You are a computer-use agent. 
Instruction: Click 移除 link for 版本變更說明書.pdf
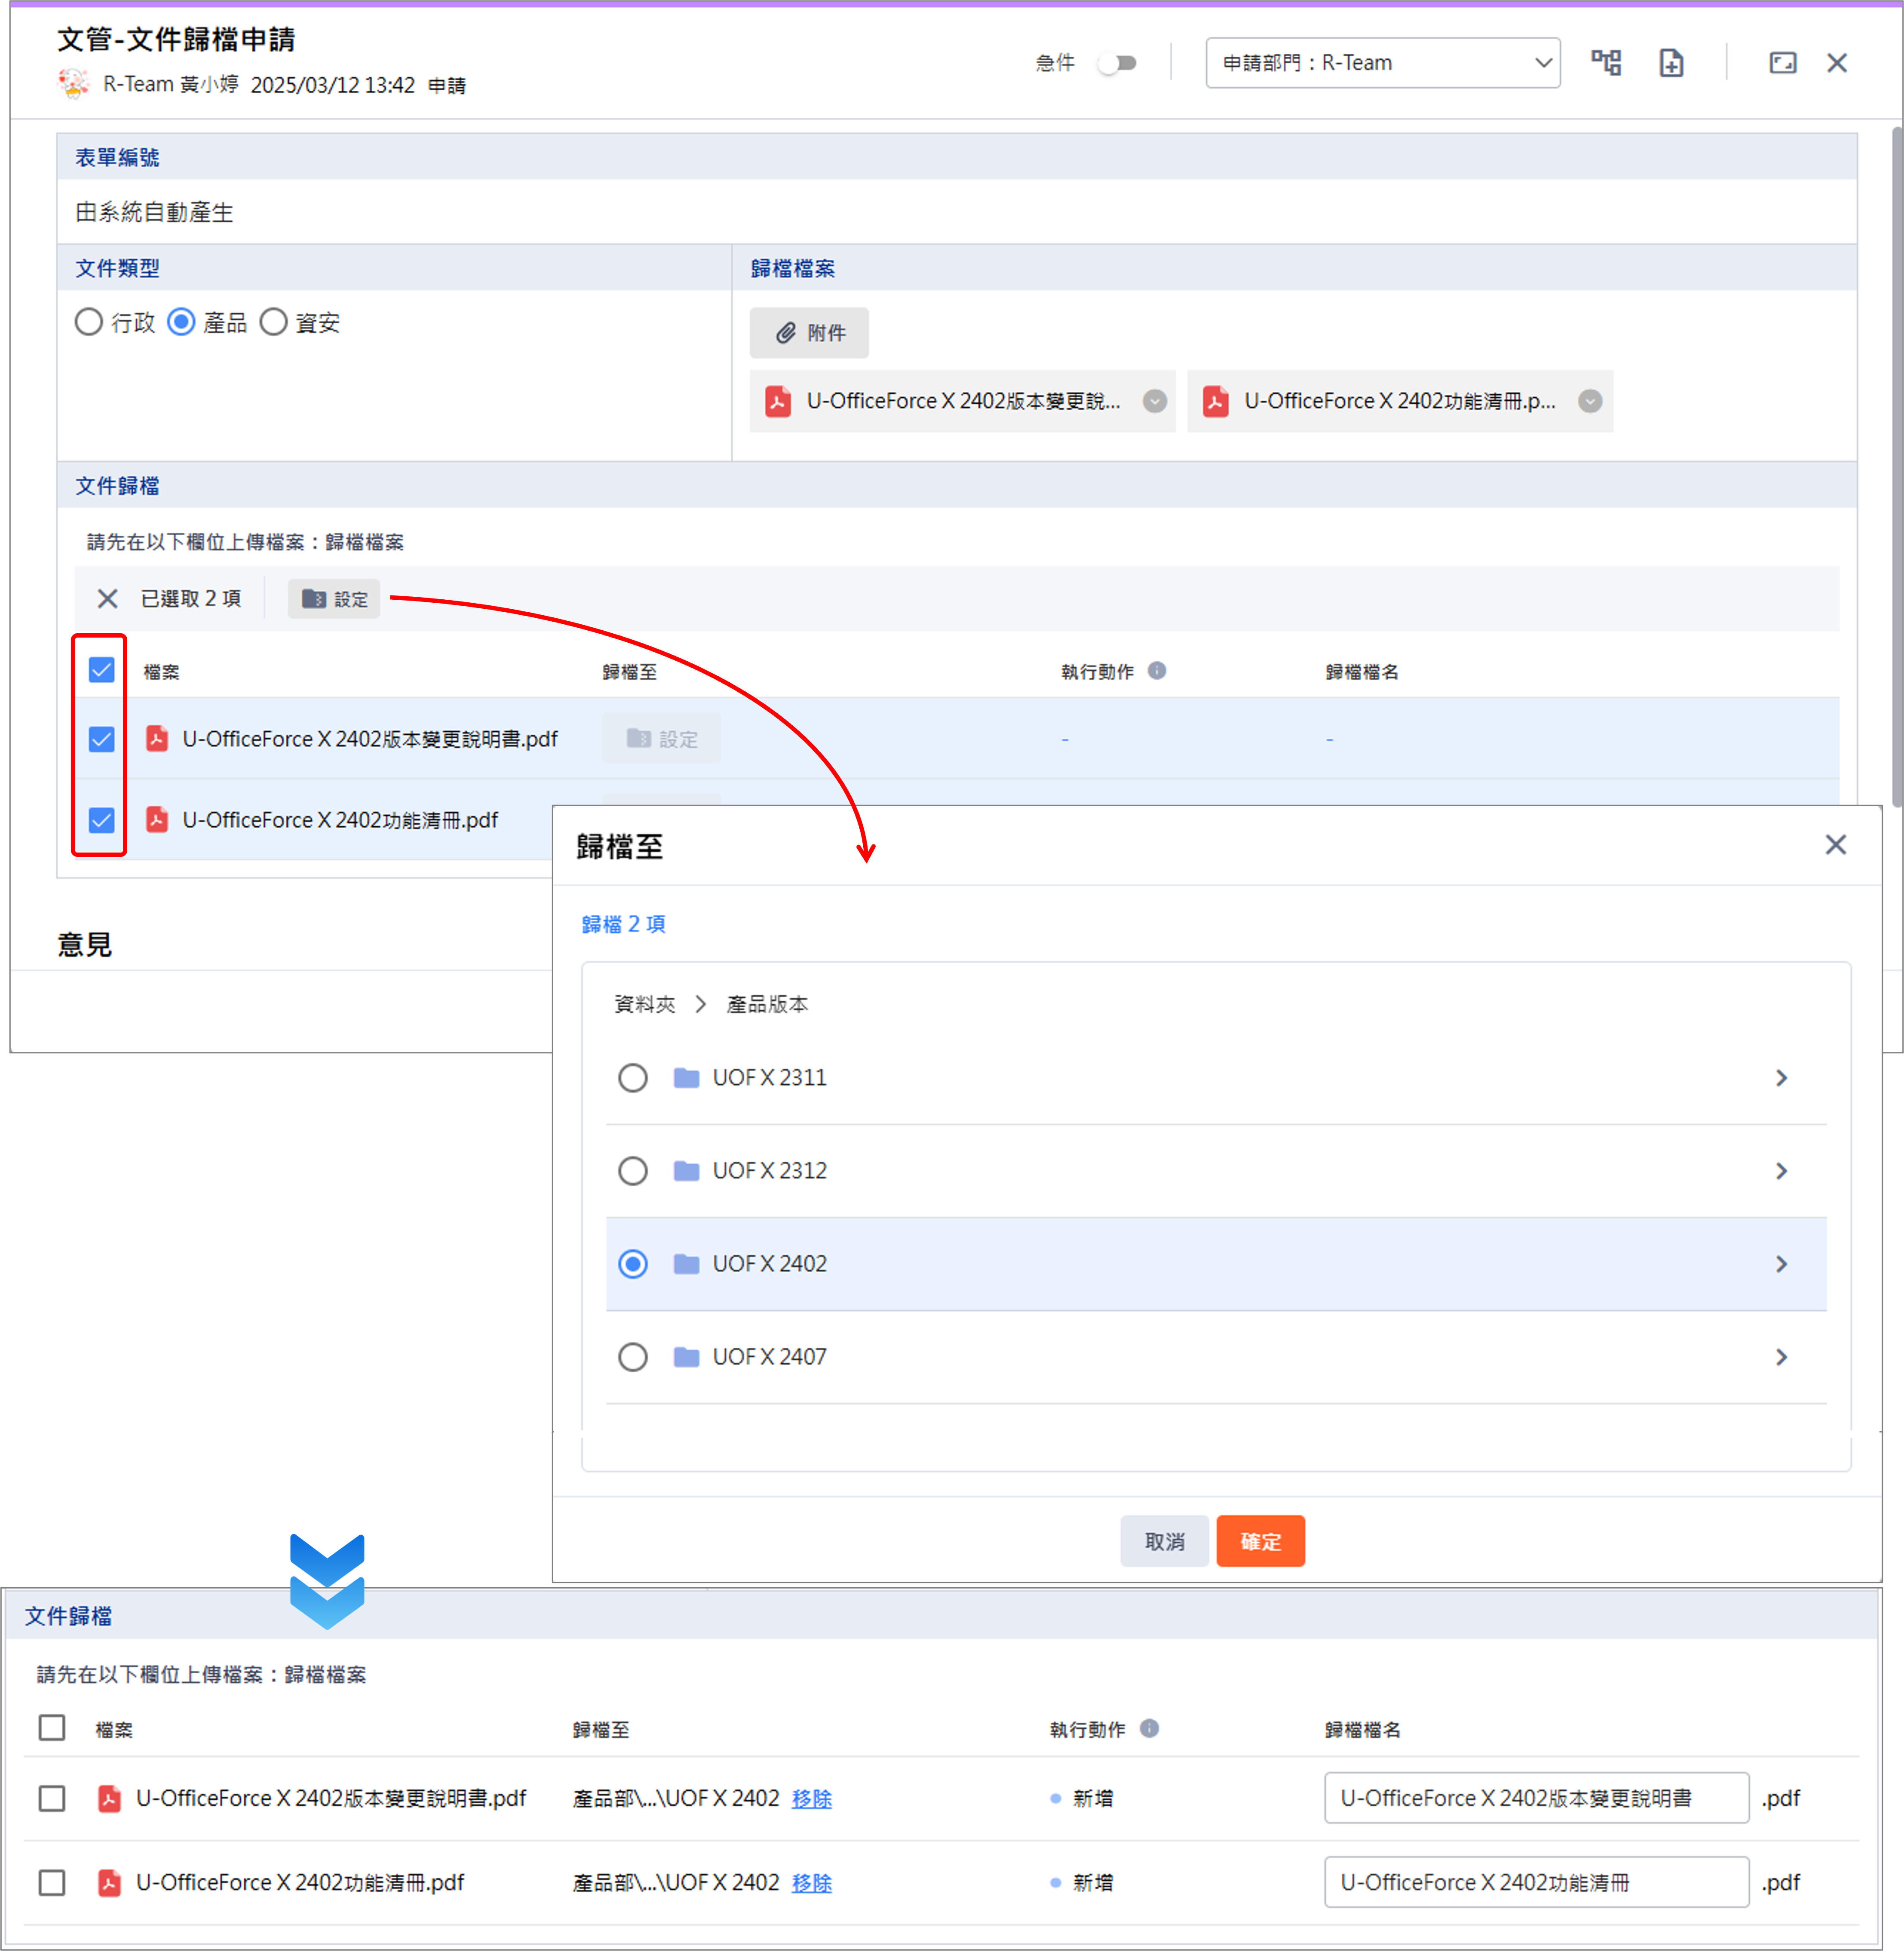pos(811,1798)
